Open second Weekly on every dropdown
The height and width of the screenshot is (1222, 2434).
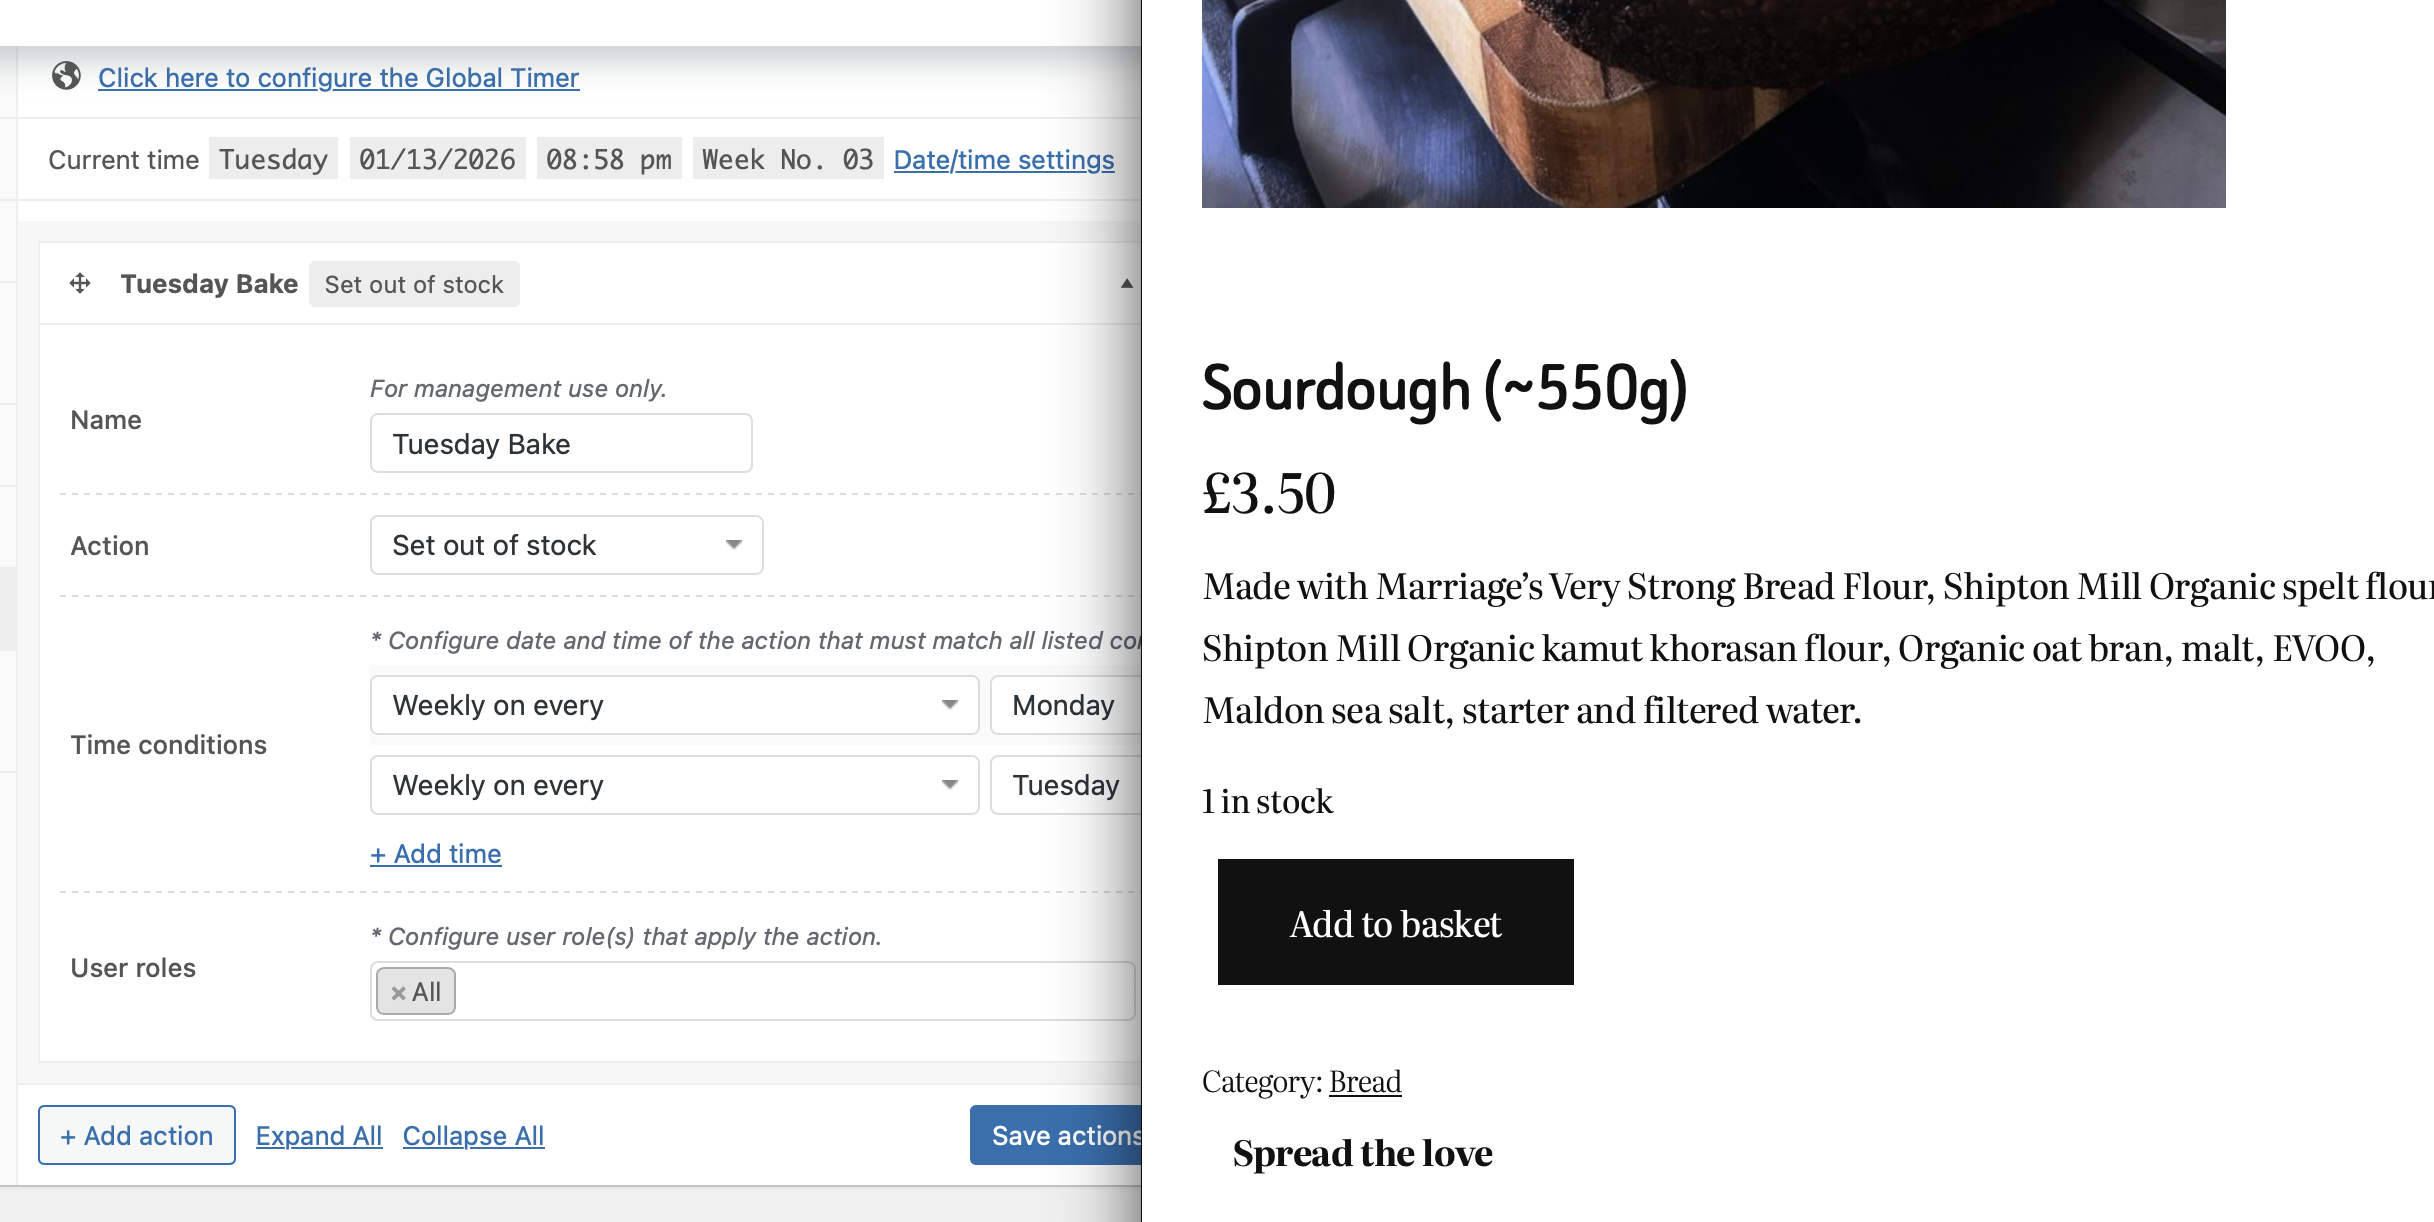pyautogui.click(x=674, y=785)
